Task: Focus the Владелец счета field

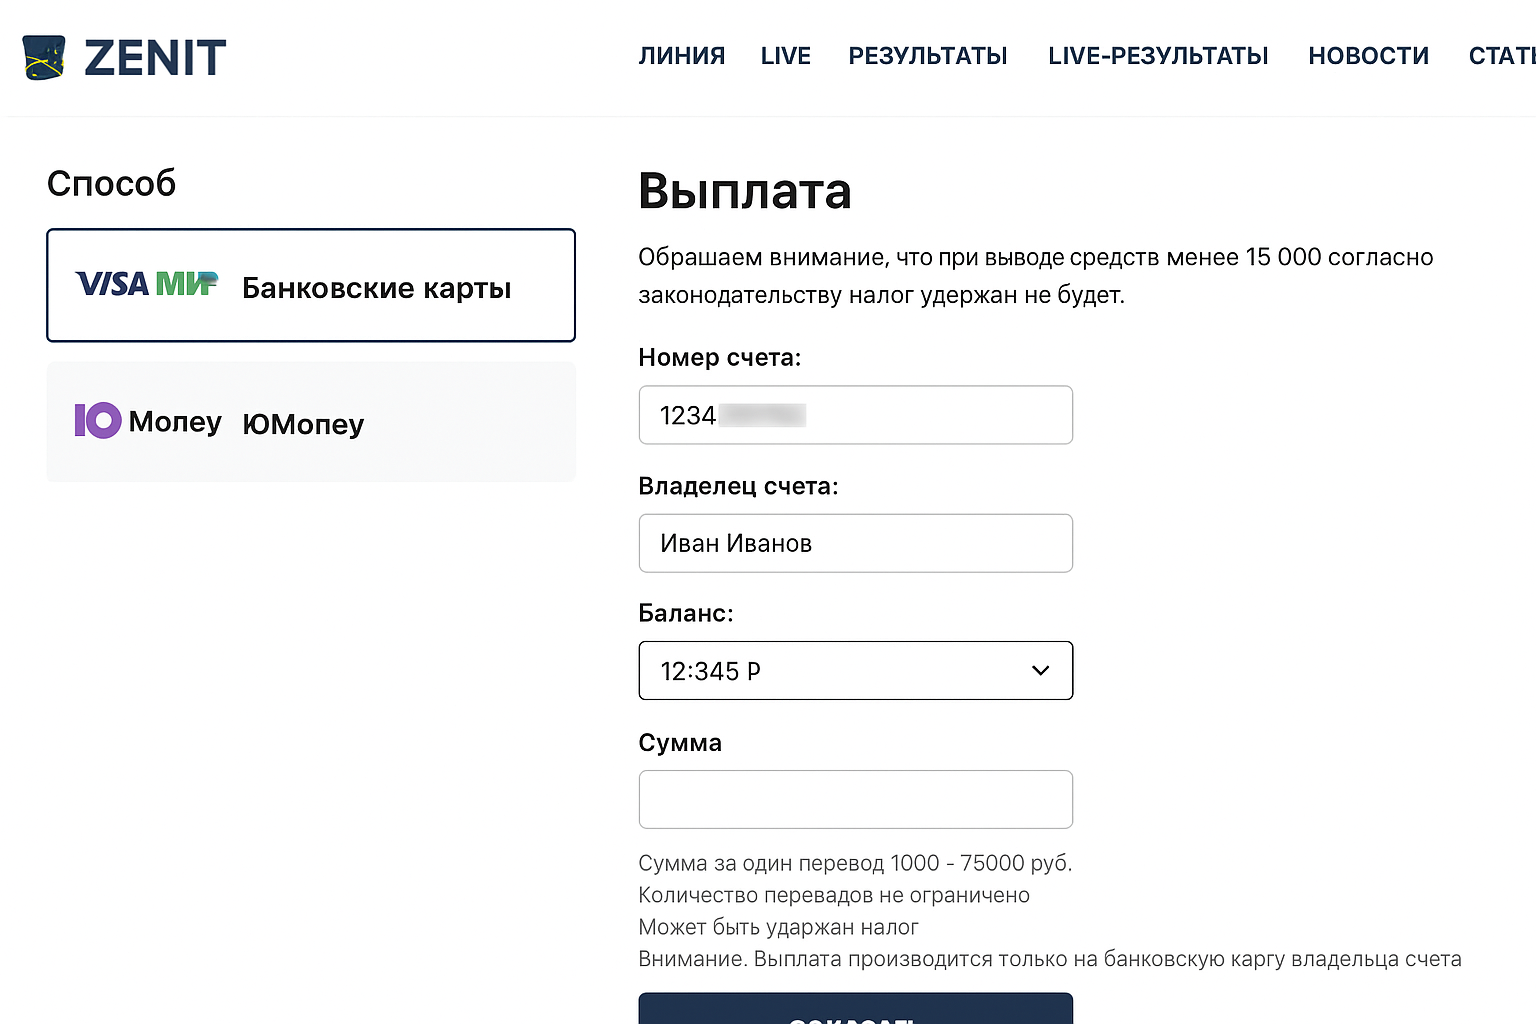Action: 855,543
